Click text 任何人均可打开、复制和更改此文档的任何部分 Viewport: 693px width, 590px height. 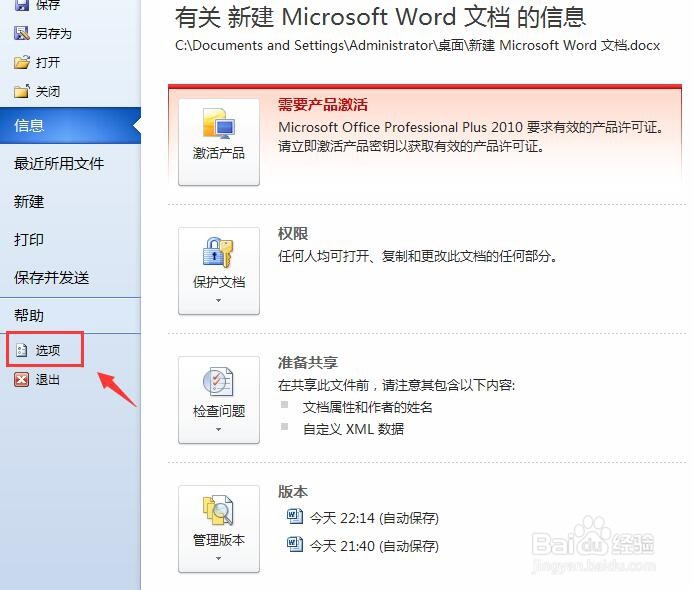tap(418, 256)
